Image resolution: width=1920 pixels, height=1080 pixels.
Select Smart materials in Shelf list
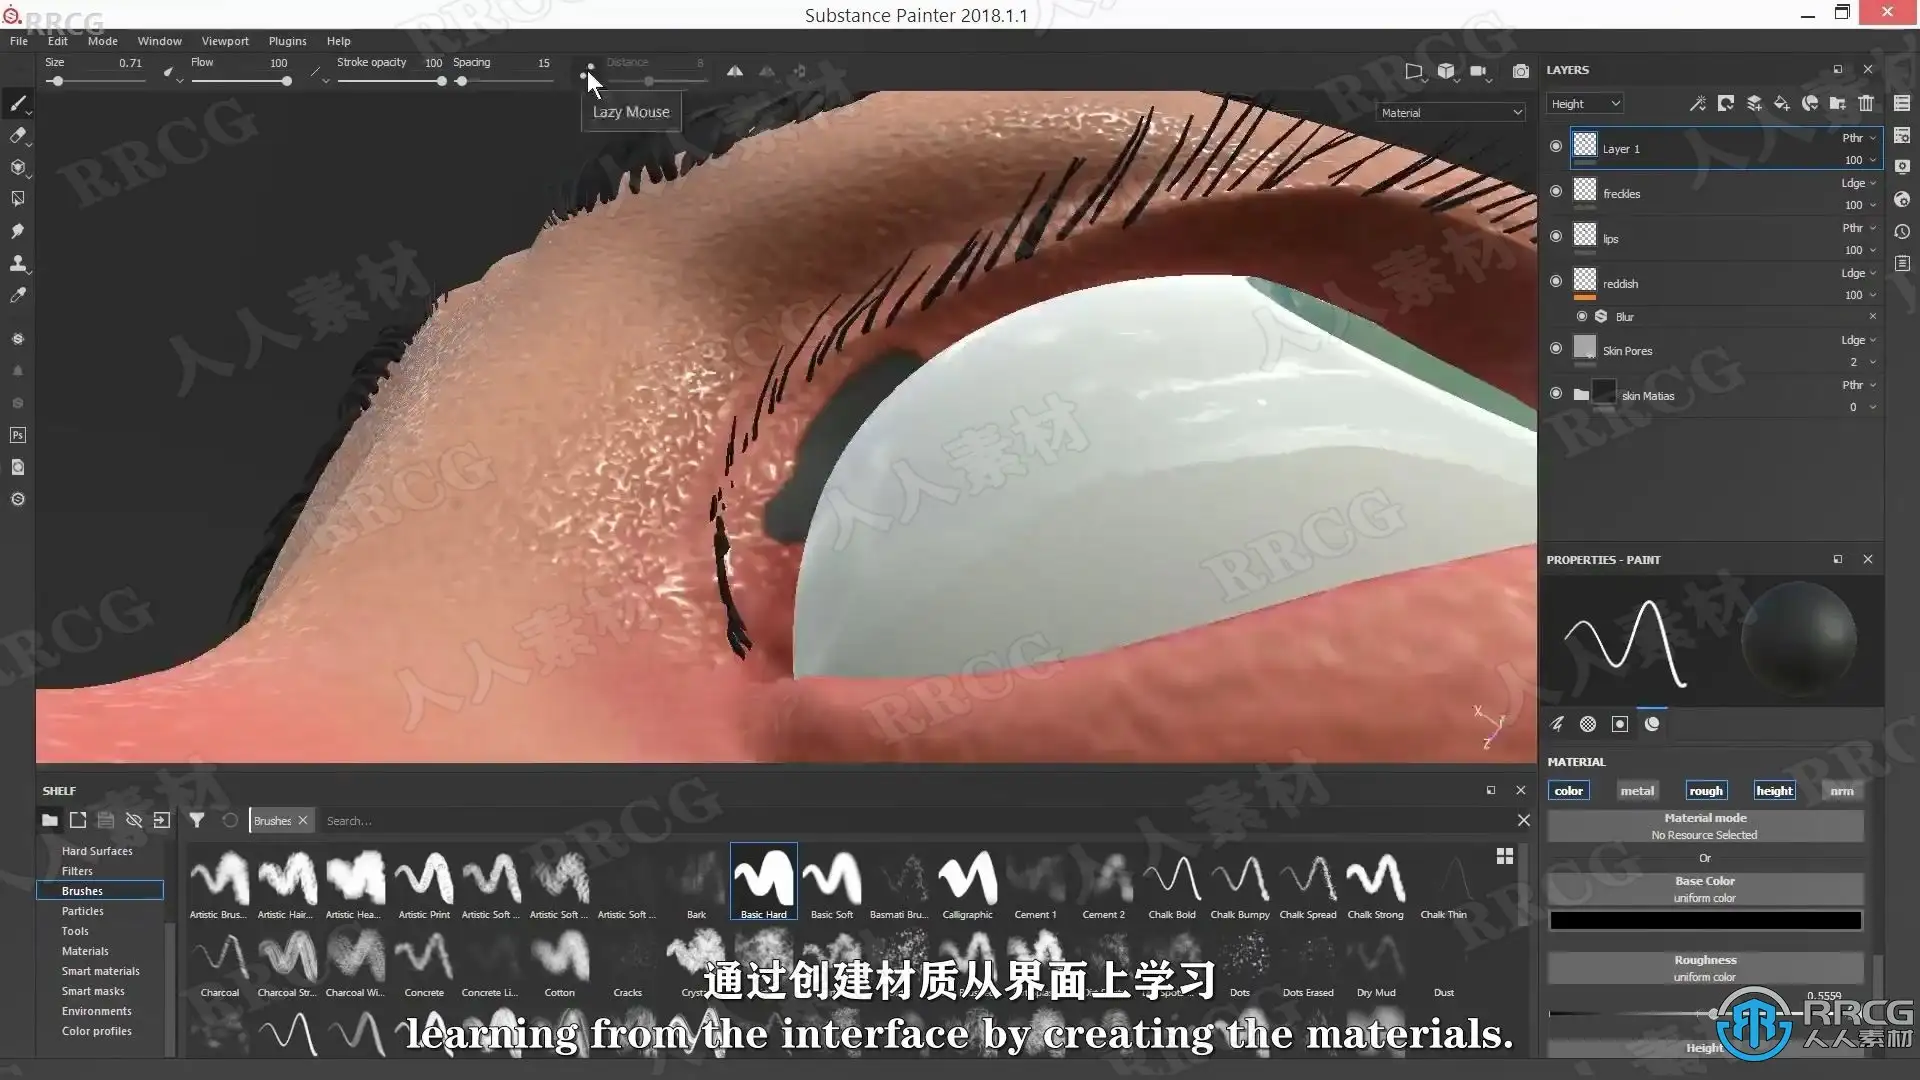pos(100,971)
